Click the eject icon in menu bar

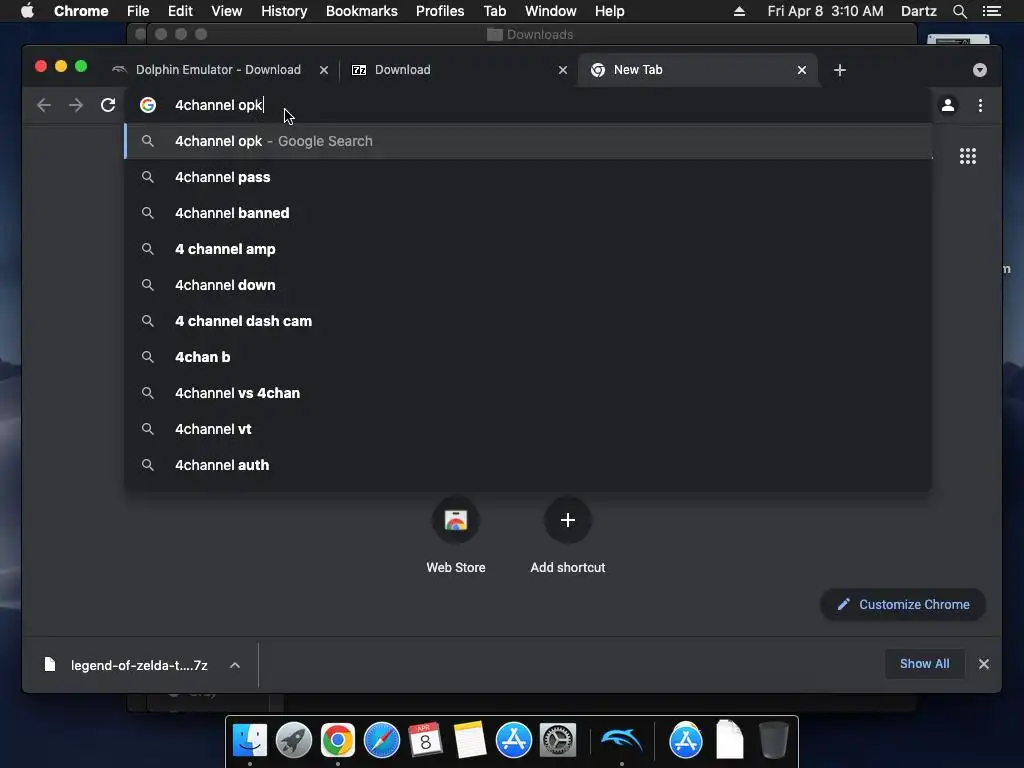pos(739,11)
